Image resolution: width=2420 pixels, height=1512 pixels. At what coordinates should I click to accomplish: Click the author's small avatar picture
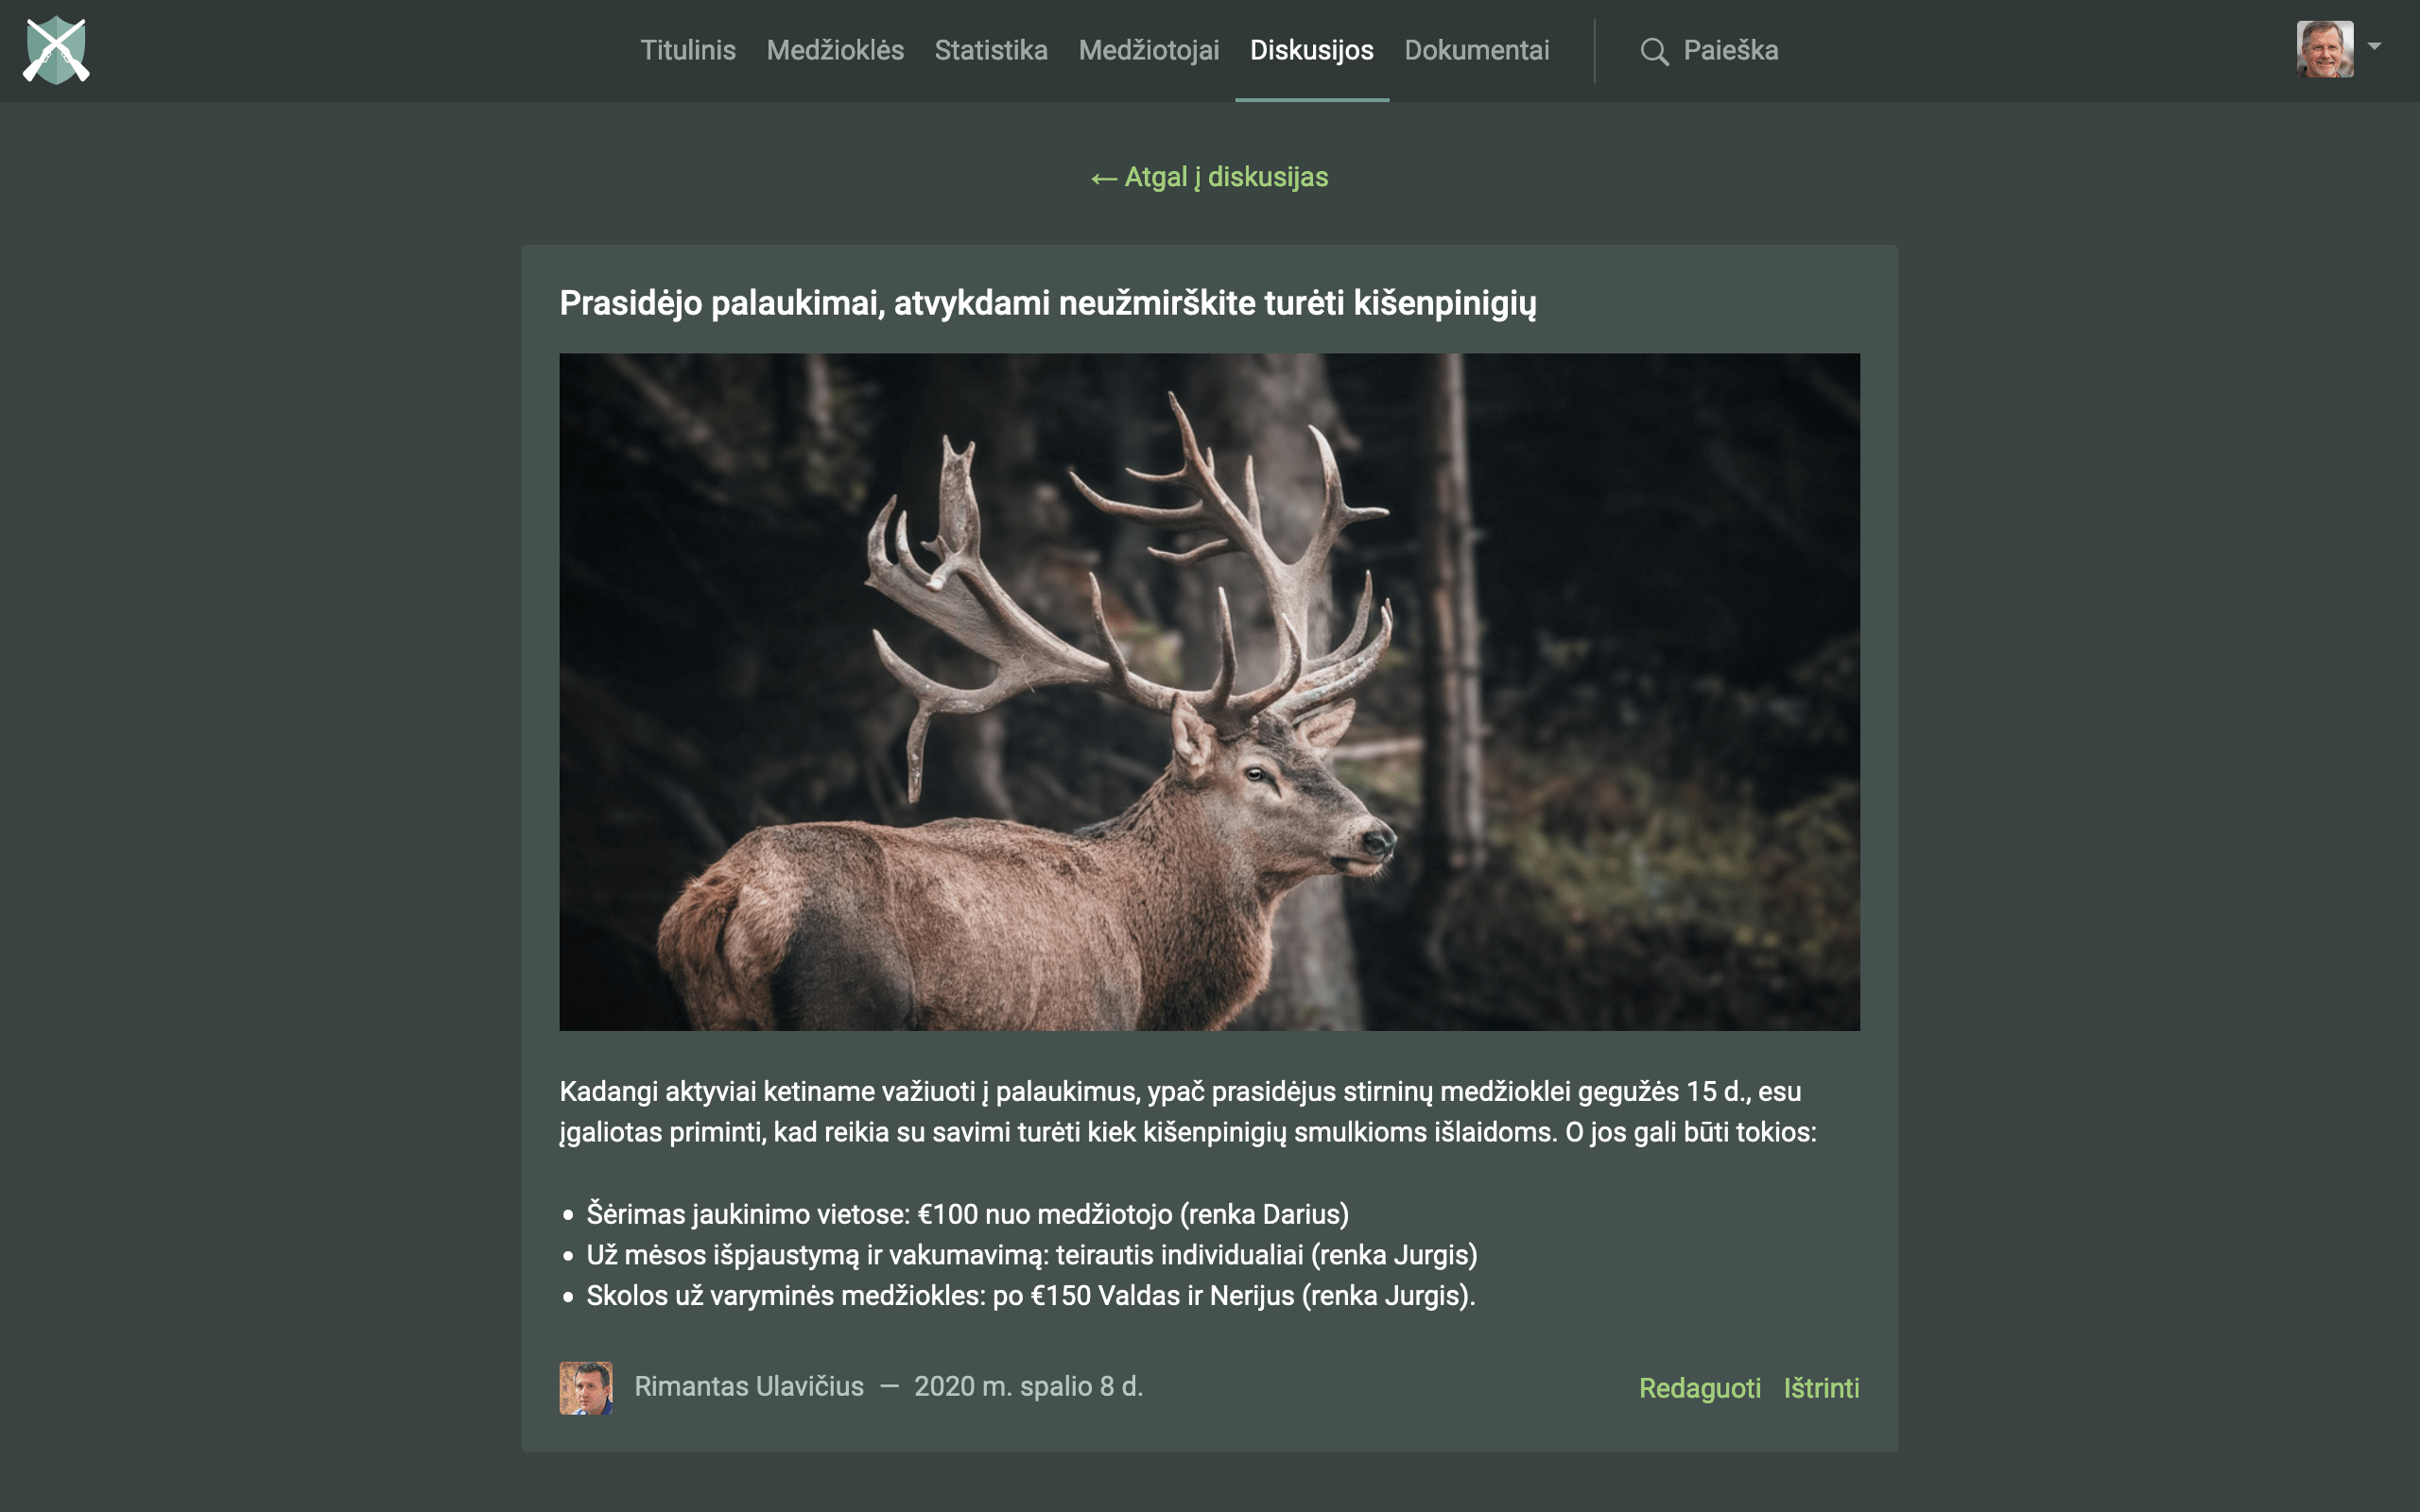coord(586,1387)
